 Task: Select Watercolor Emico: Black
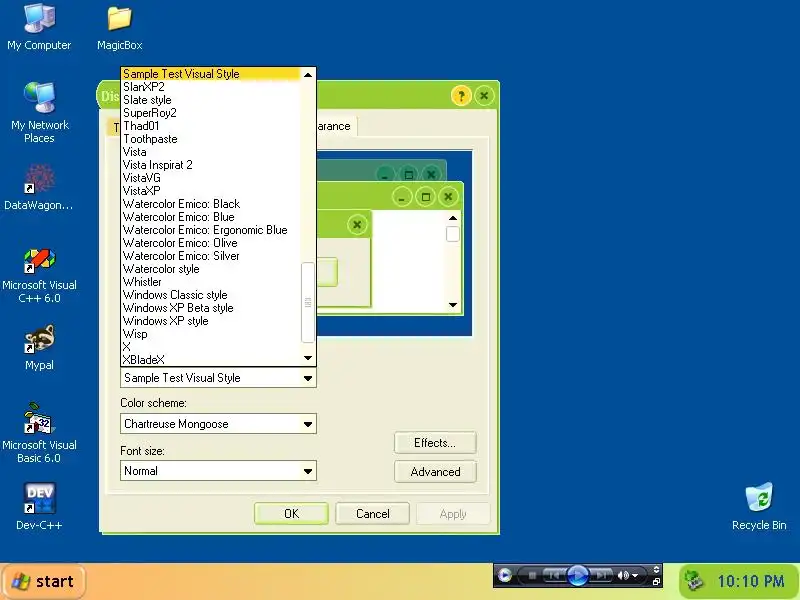tap(211, 204)
